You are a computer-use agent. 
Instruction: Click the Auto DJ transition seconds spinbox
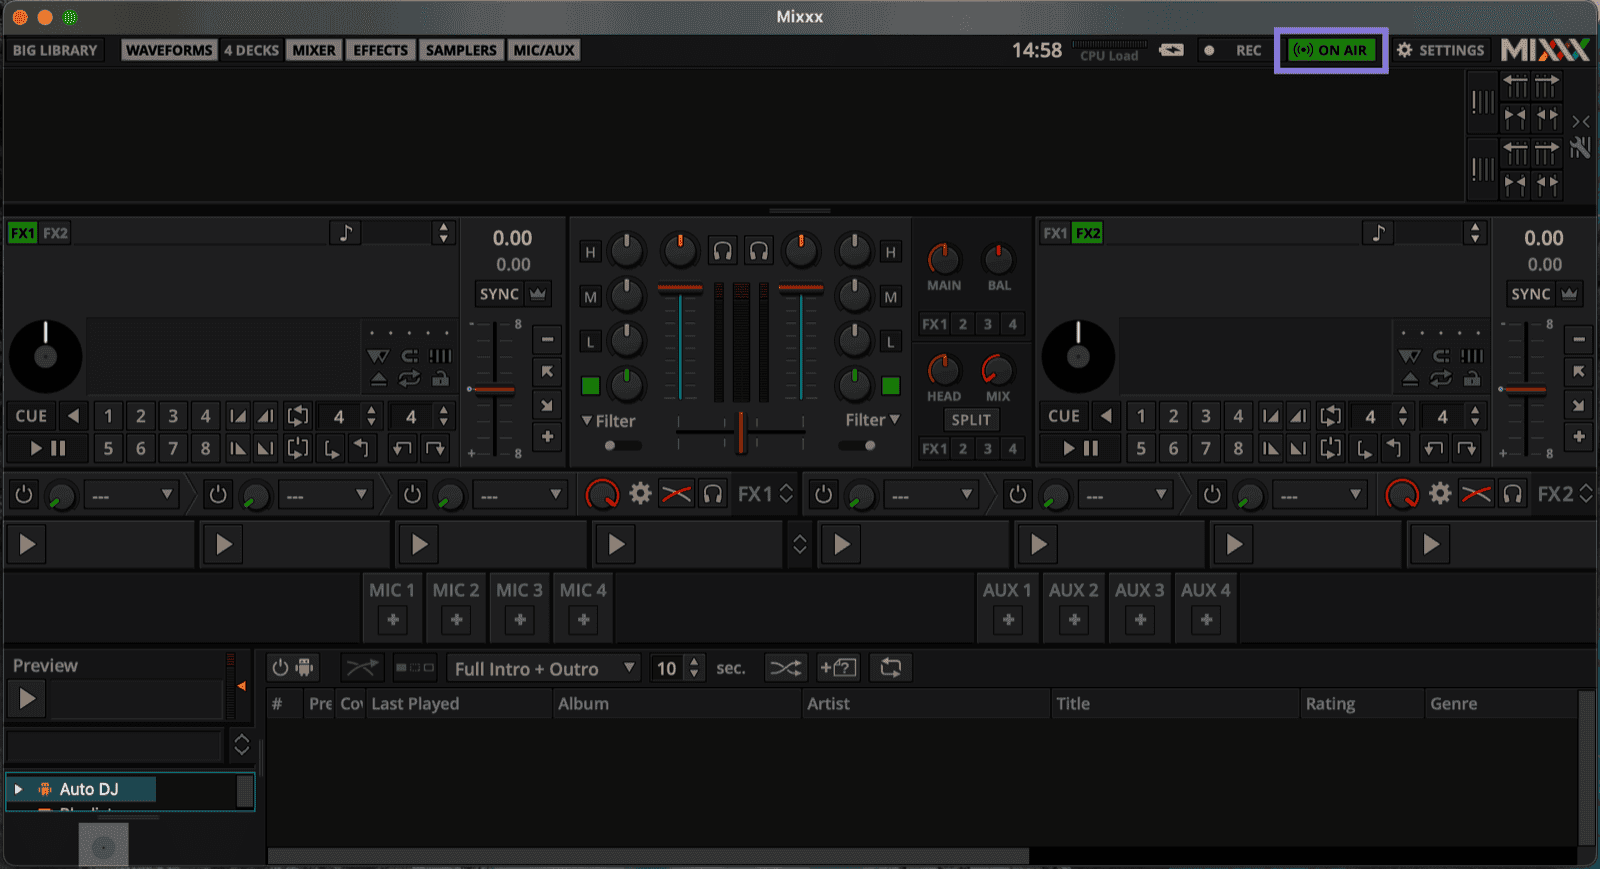click(678, 668)
